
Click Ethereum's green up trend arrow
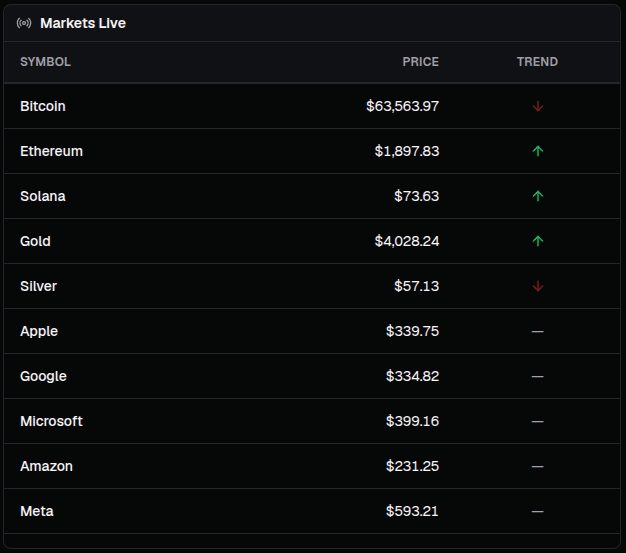tap(537, 151)
